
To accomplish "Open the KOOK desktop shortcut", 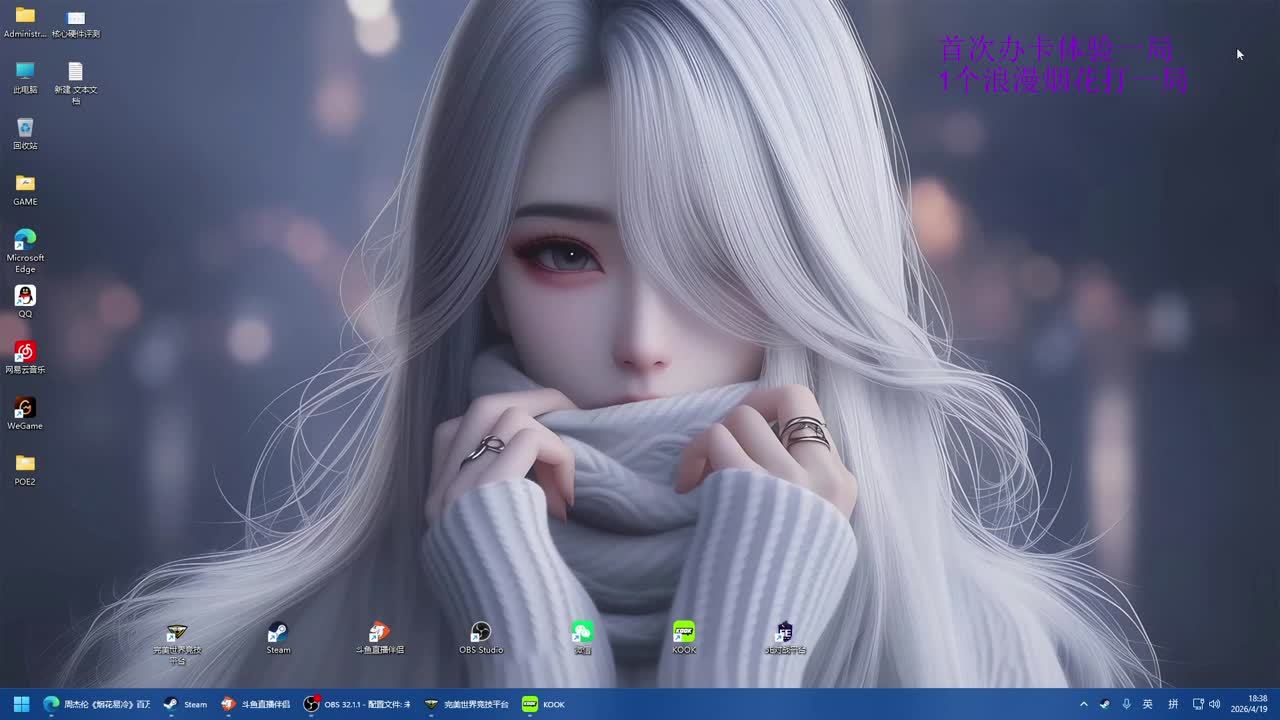I will [x=684, y=634].
